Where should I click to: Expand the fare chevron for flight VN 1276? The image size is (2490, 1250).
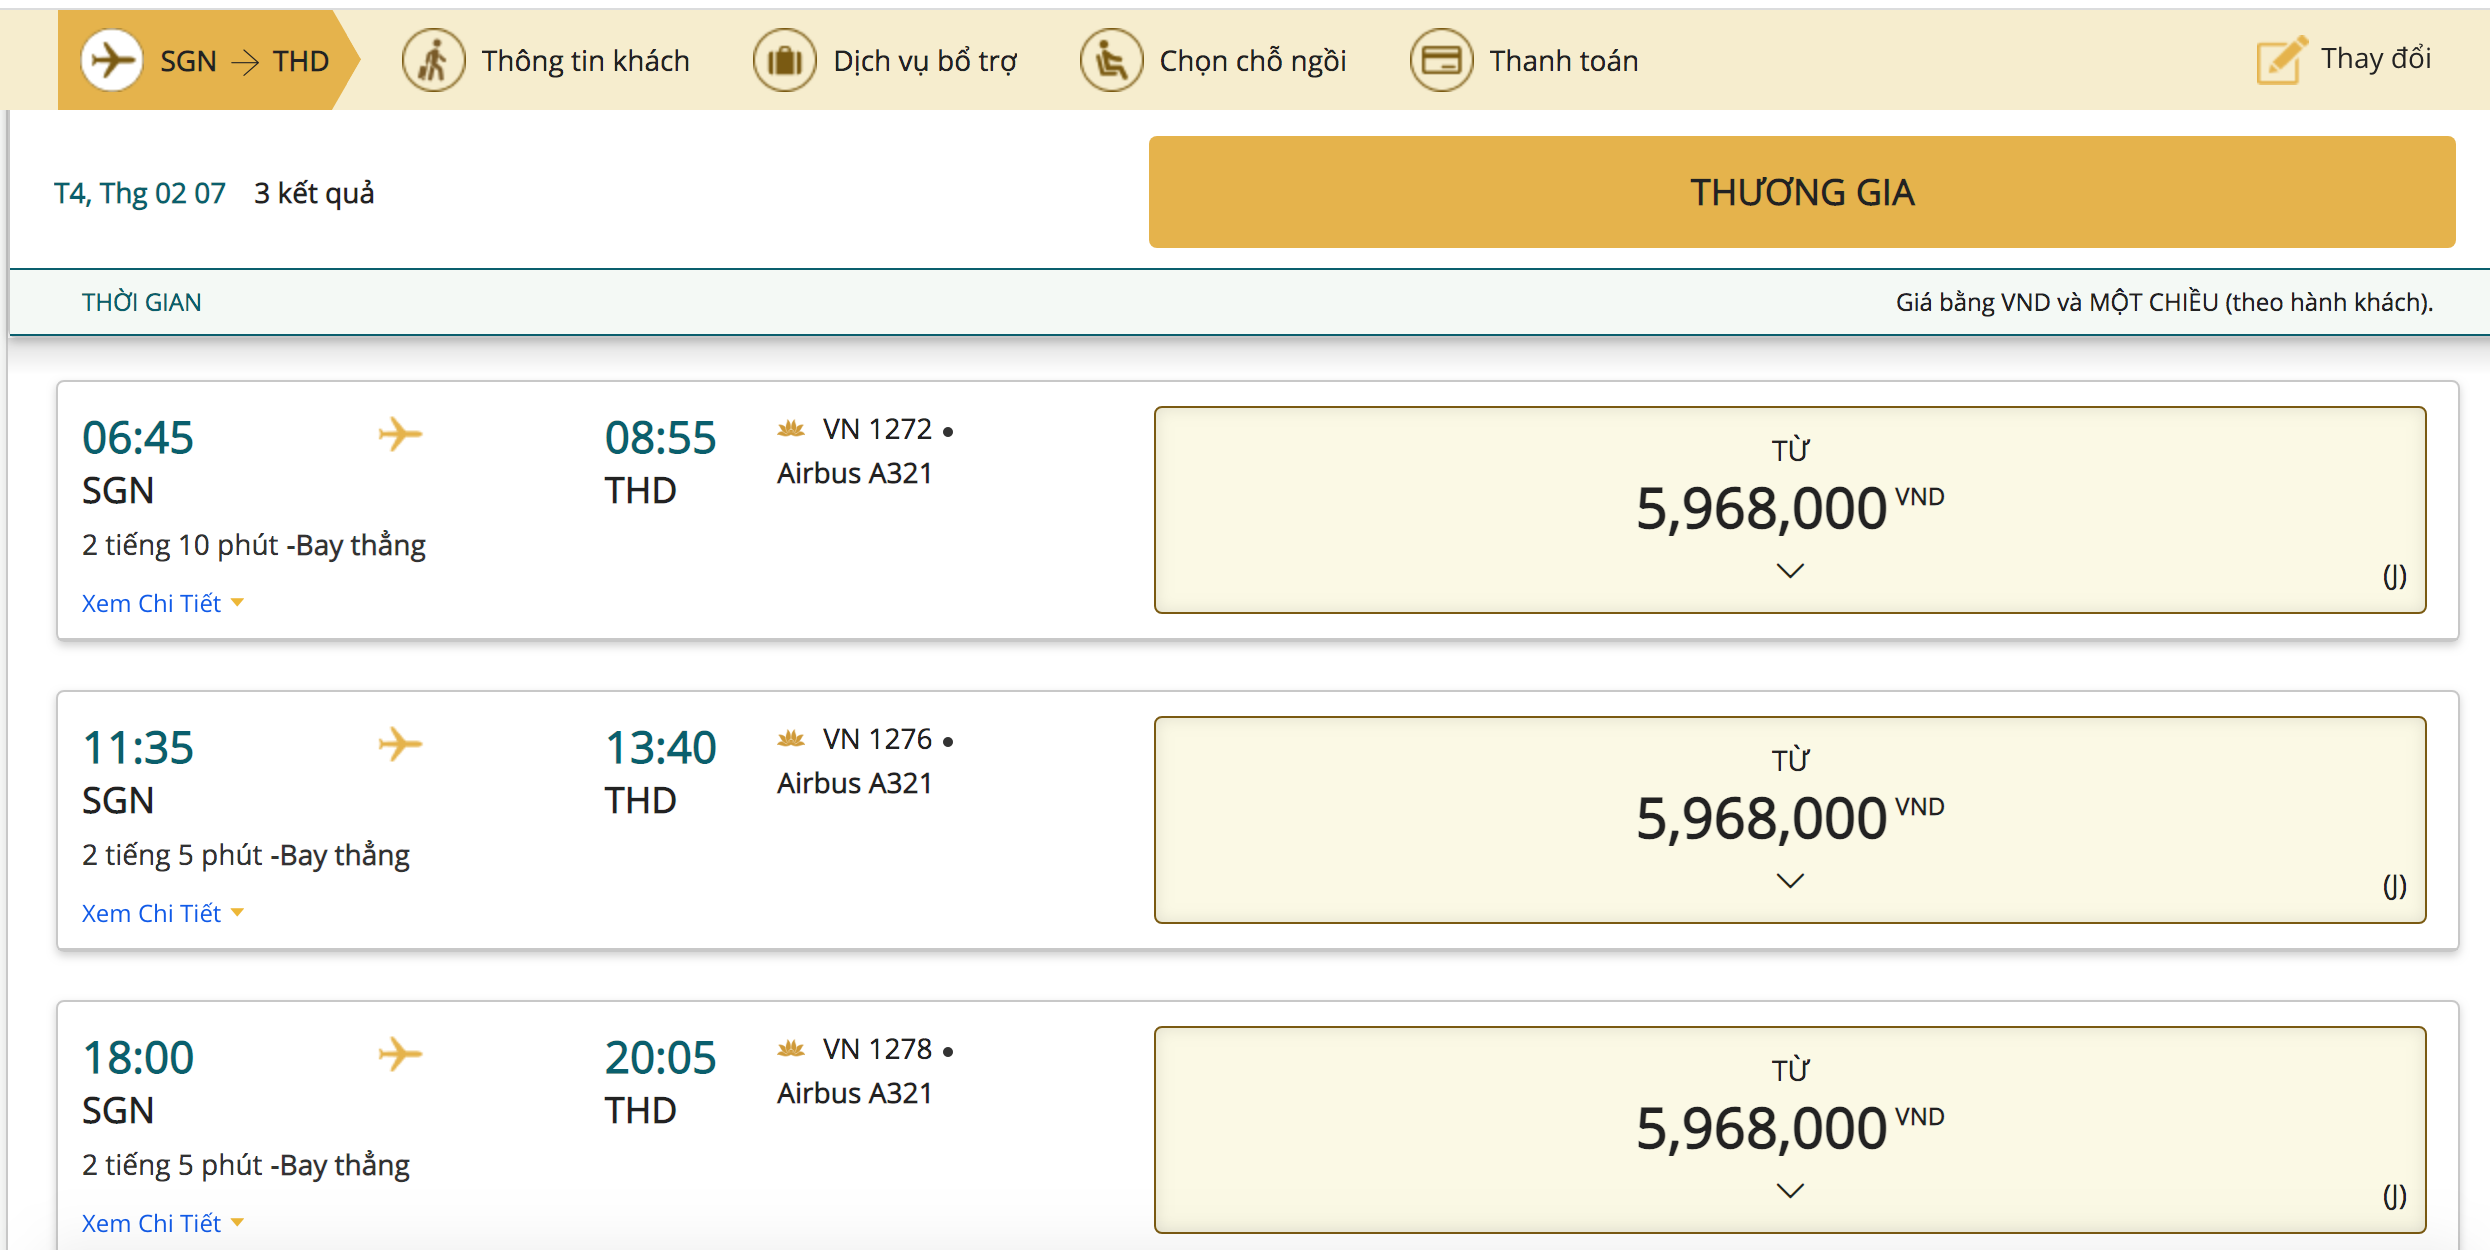1790,881
